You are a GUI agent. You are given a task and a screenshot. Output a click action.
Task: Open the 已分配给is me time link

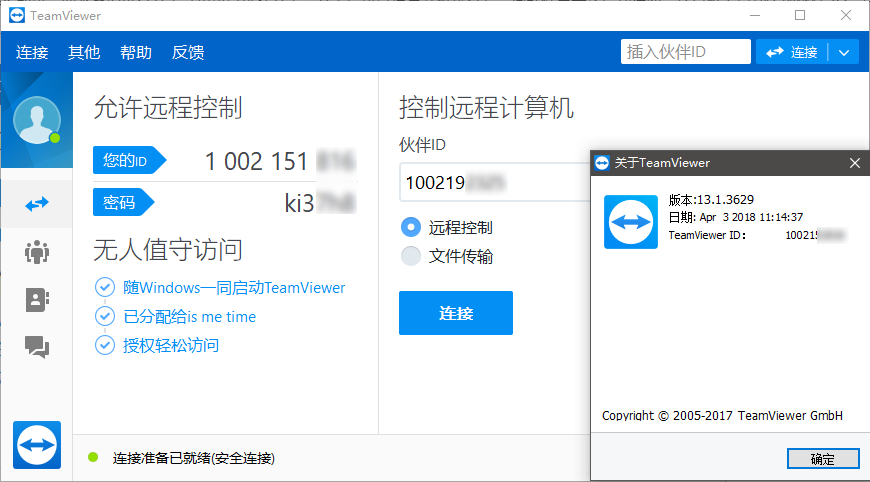pyautogui.click(x=189, y=316)
